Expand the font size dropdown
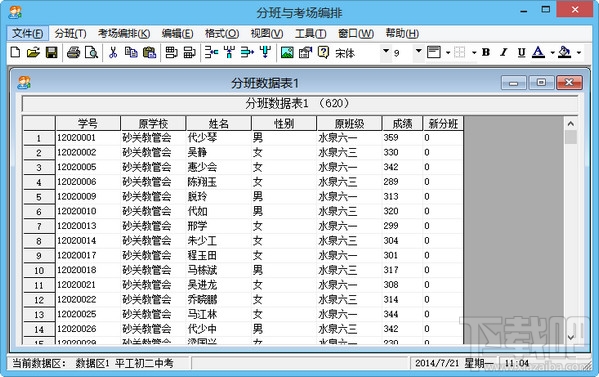599x377 pixels. [x=419, y=51]
